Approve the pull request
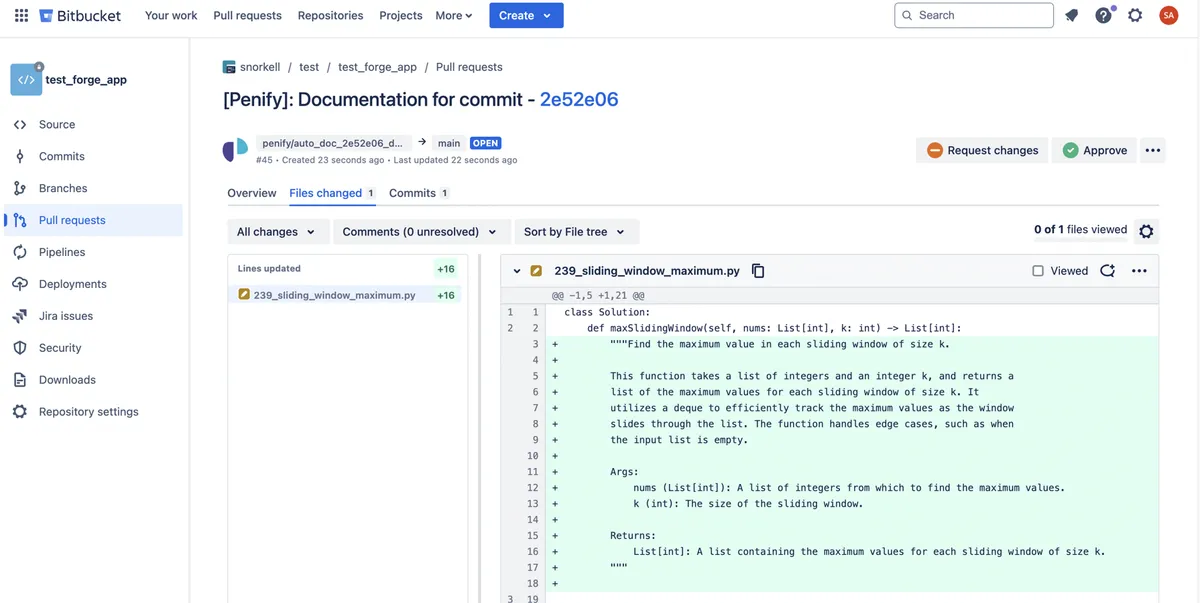 tap(1093, 151)
